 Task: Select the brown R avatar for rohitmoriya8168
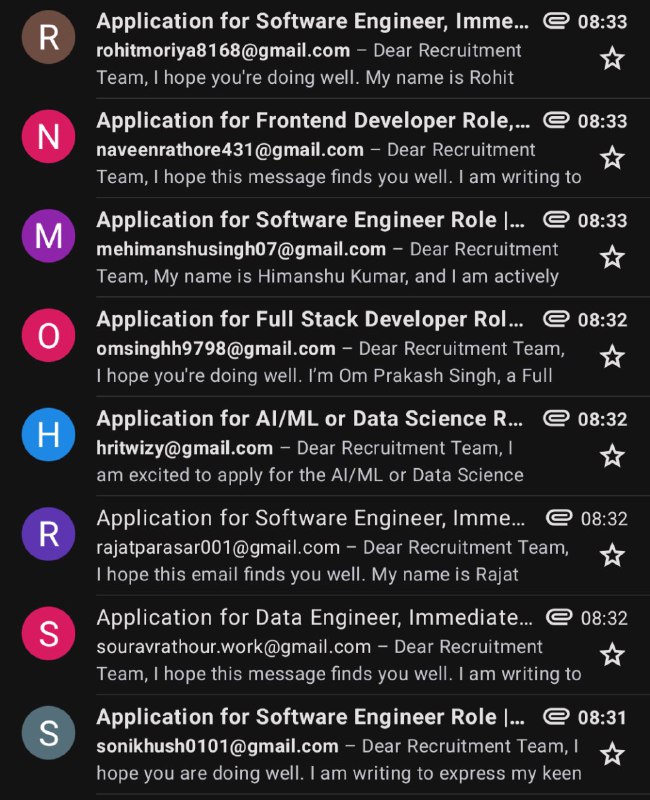point(48,37)
